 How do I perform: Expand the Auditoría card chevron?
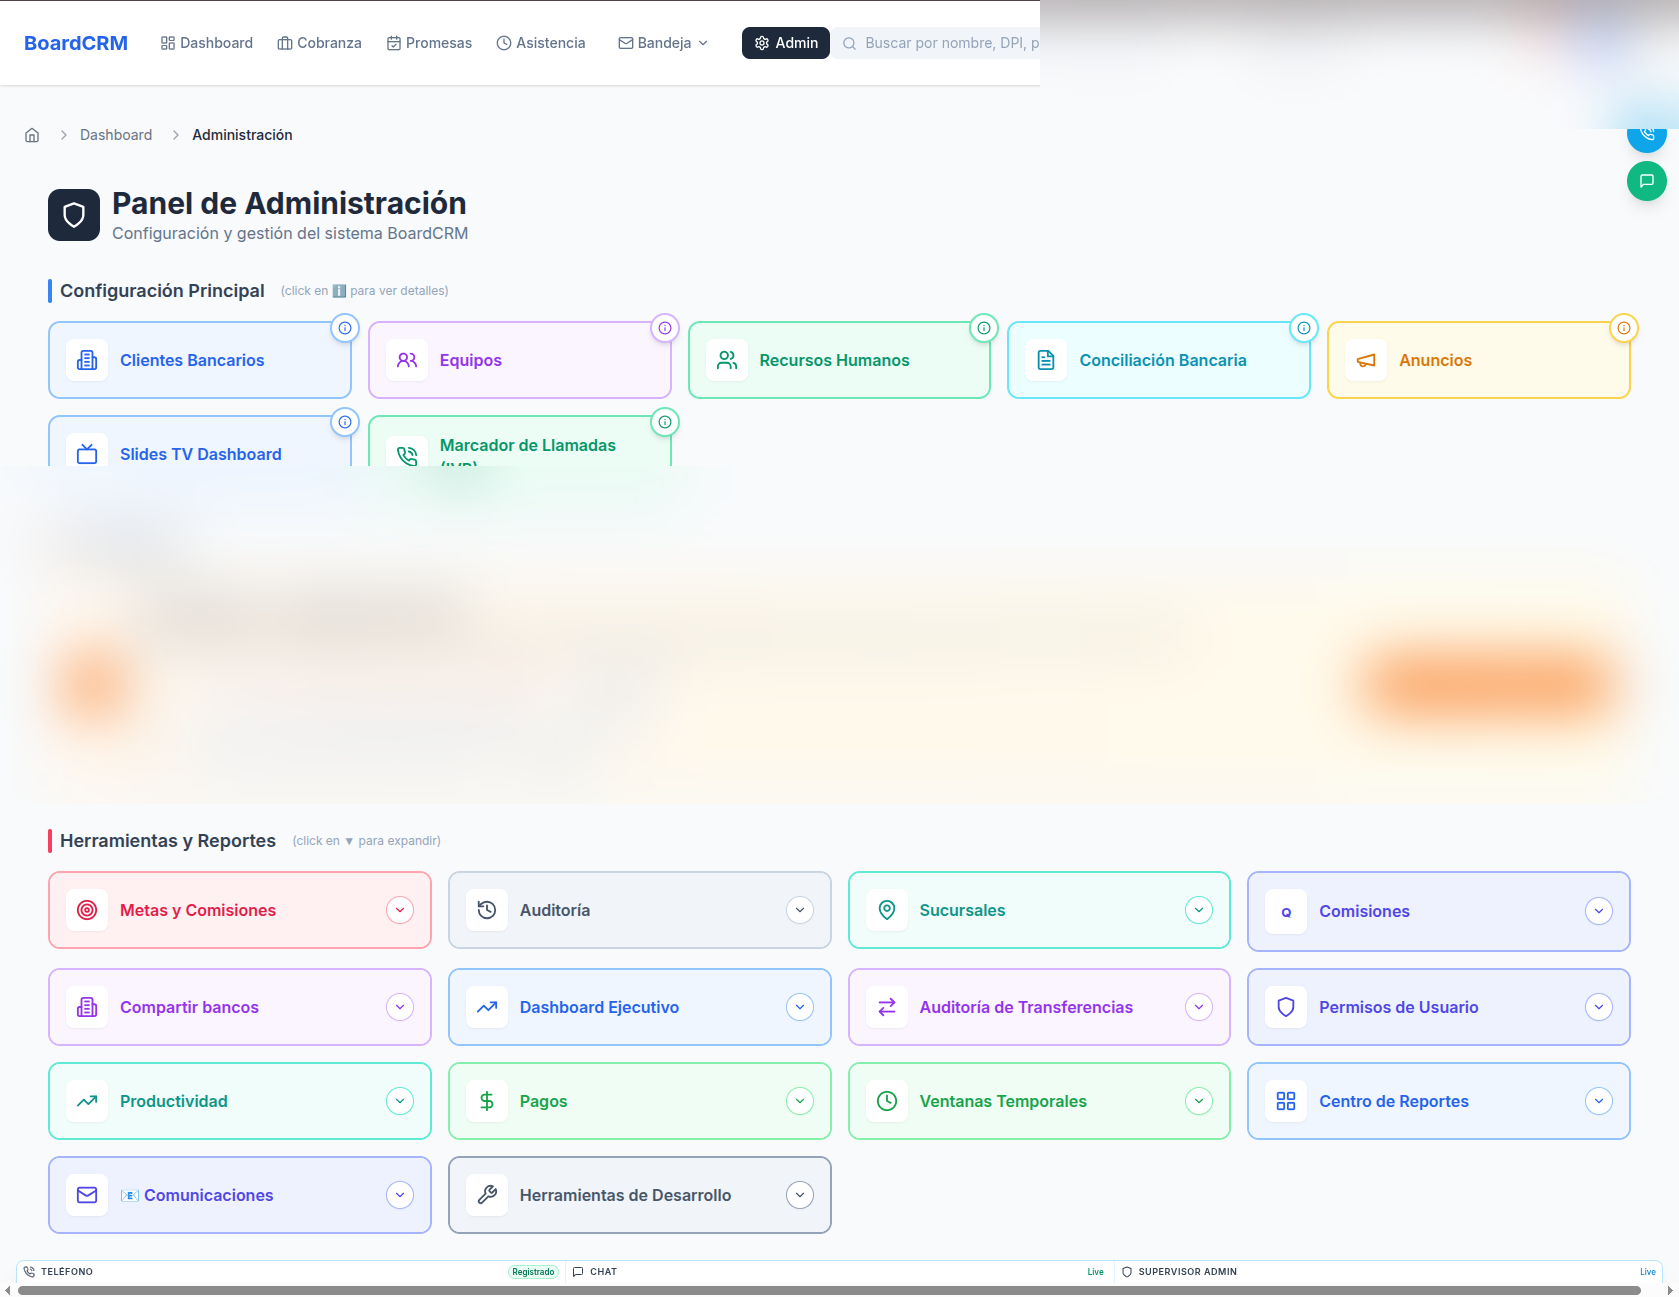coord(800,910)
